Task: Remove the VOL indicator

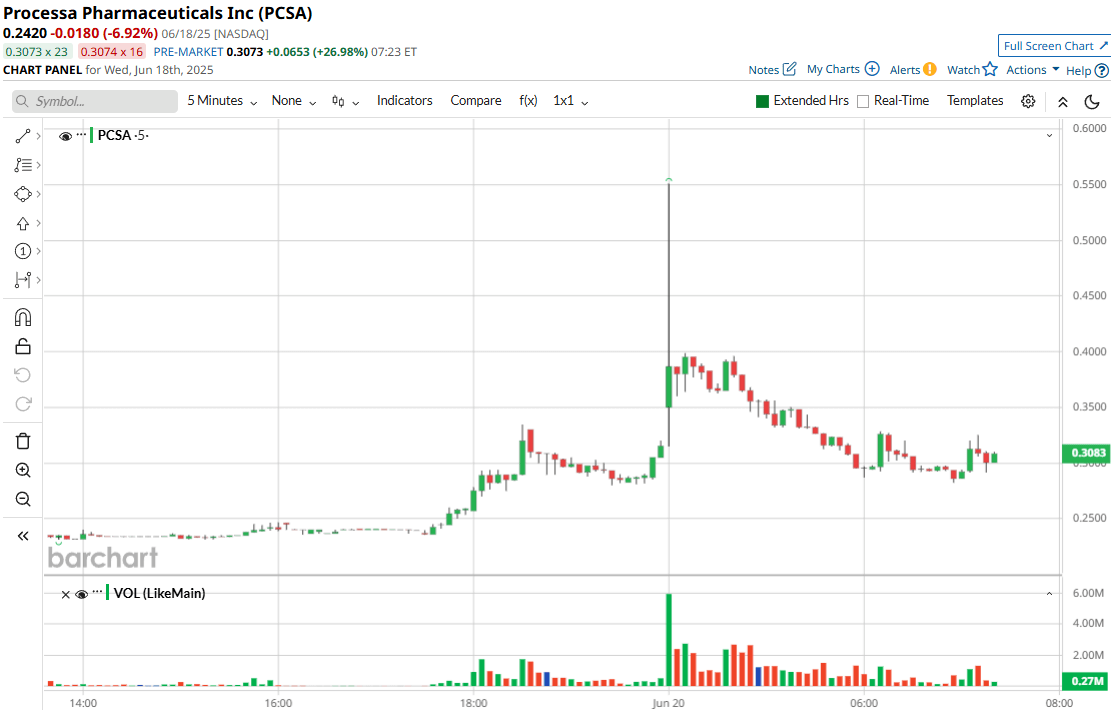Action: coord(65,595)
